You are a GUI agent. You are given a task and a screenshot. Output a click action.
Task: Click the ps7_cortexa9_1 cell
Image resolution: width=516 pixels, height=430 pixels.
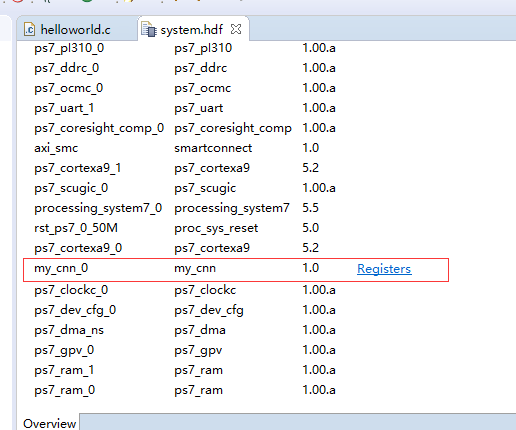(77, 168)
